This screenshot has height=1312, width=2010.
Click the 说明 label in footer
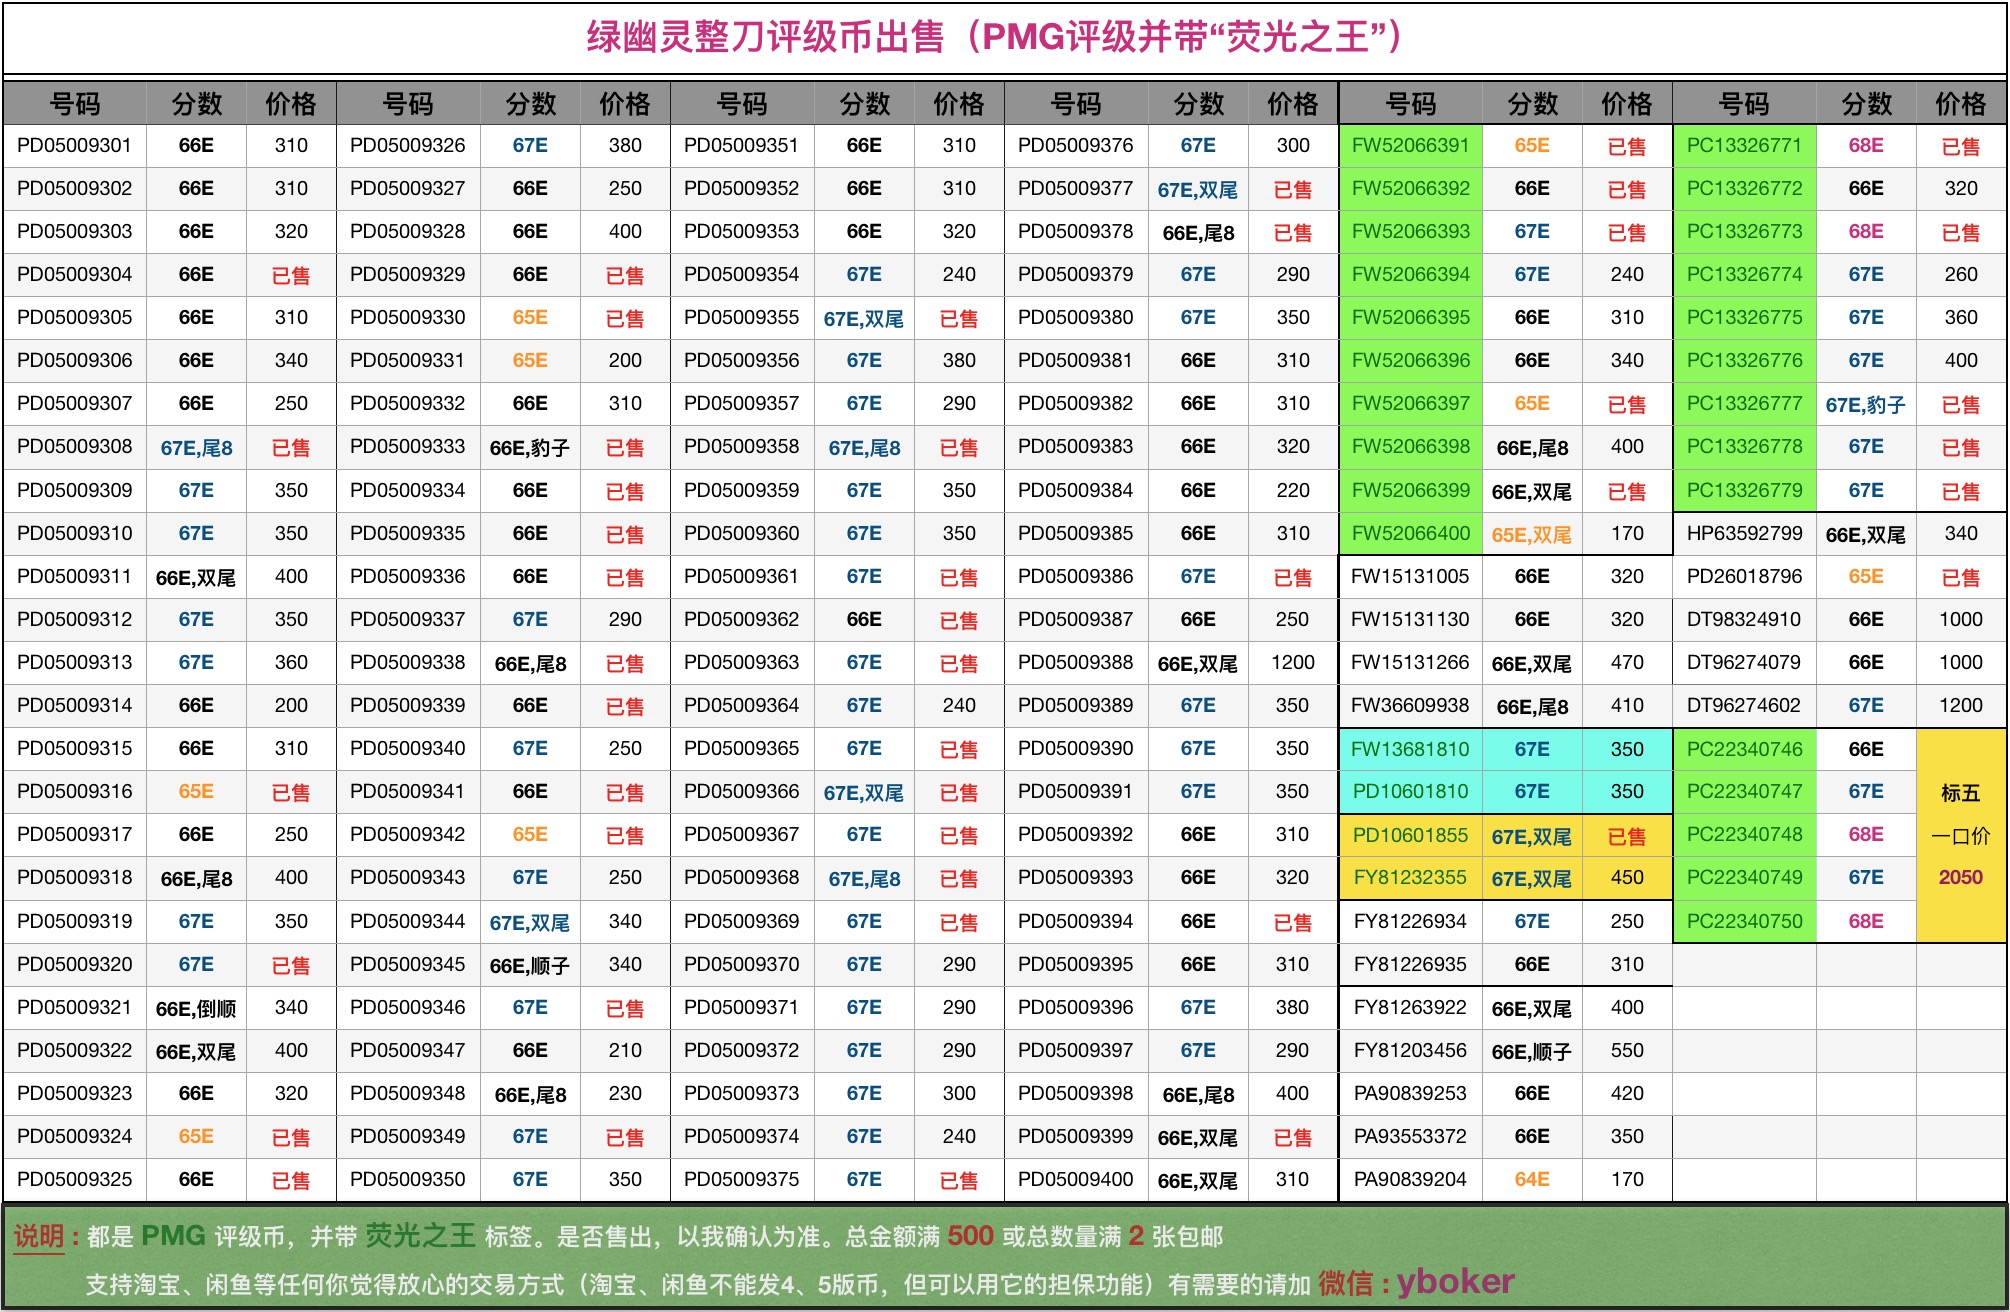pos(40,1237)
